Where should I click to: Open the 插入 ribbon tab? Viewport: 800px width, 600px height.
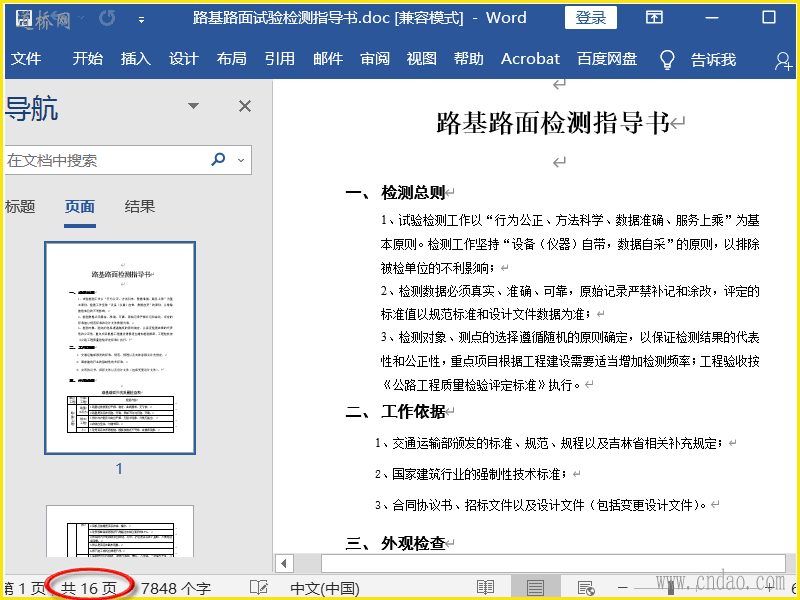135,59
